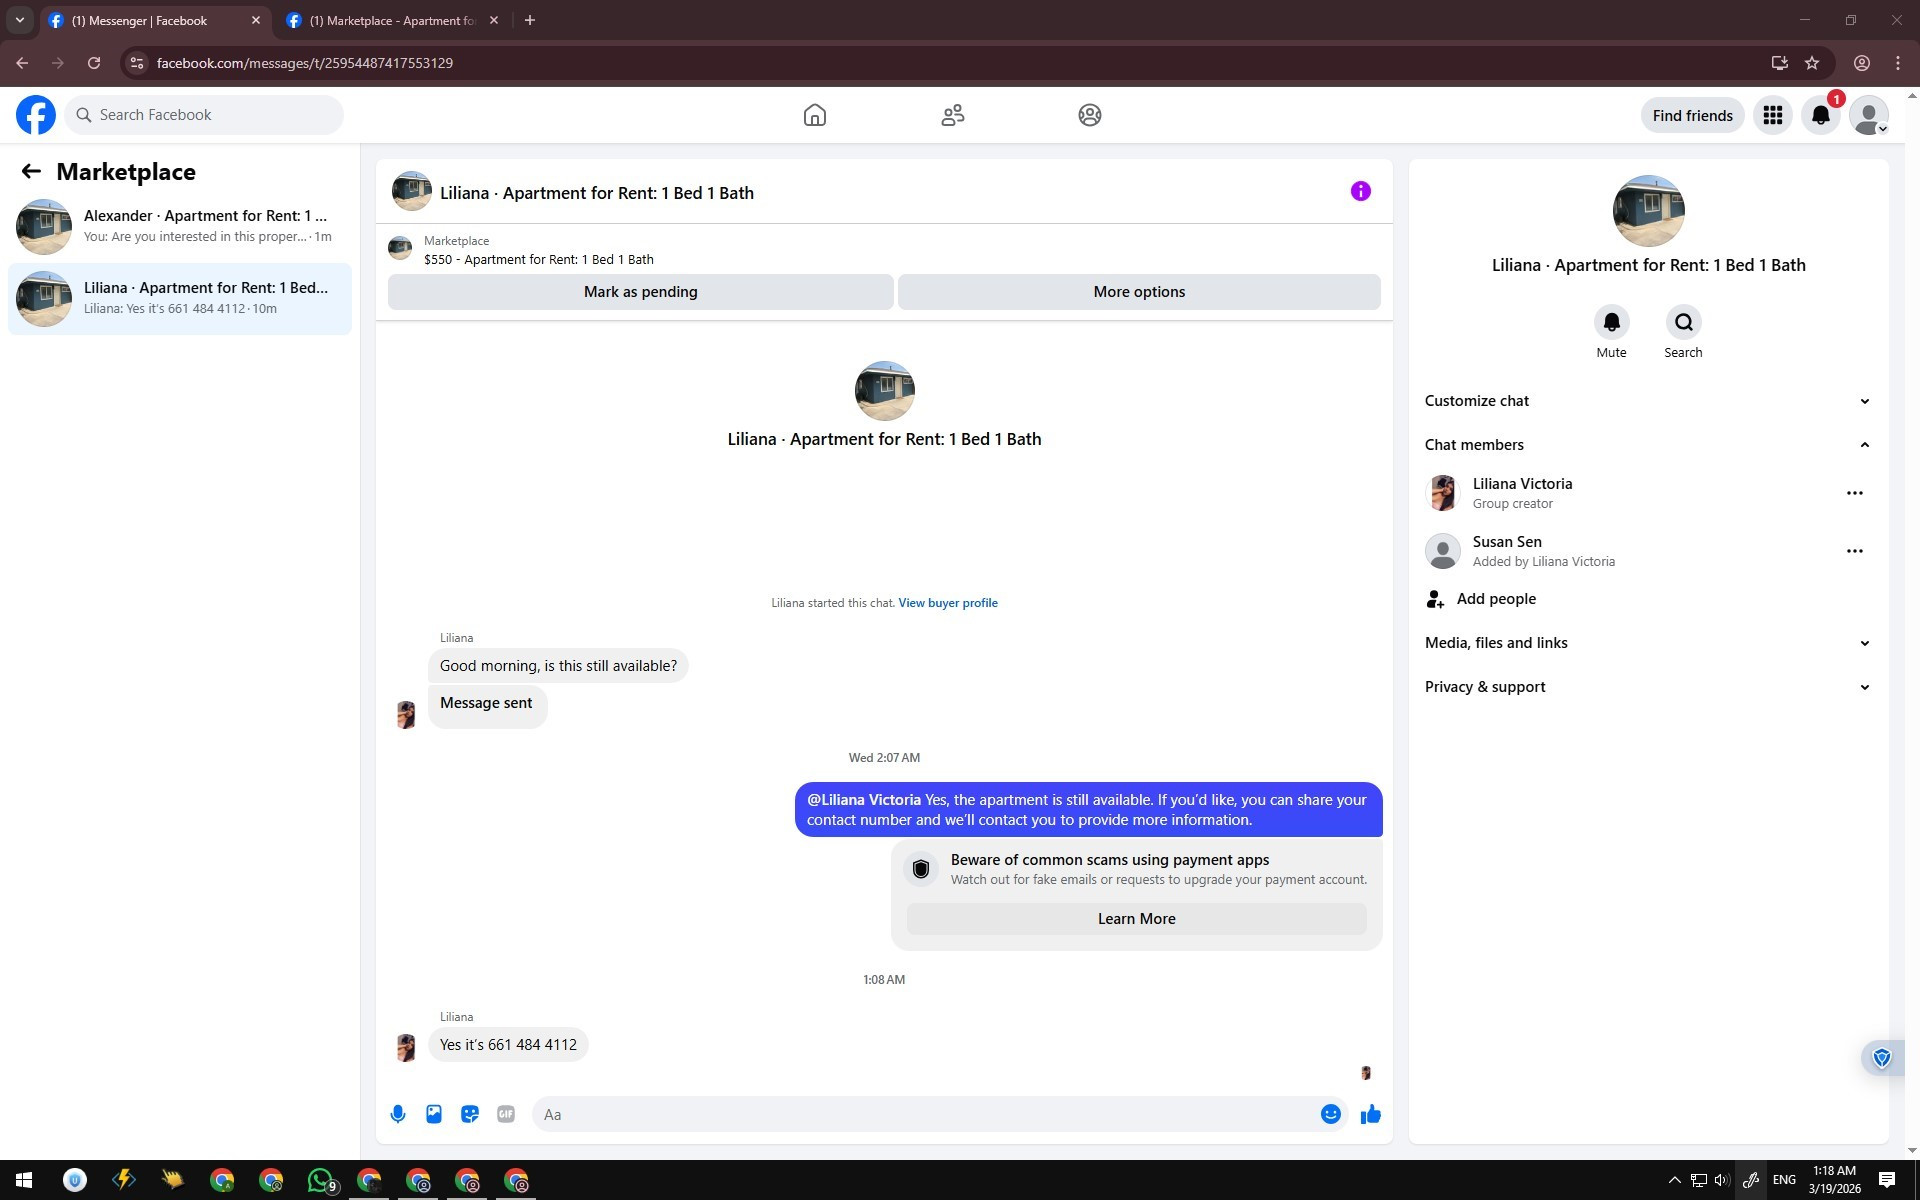Toggle conversation information panel
The image size is (1920, 1200).
1360,192
